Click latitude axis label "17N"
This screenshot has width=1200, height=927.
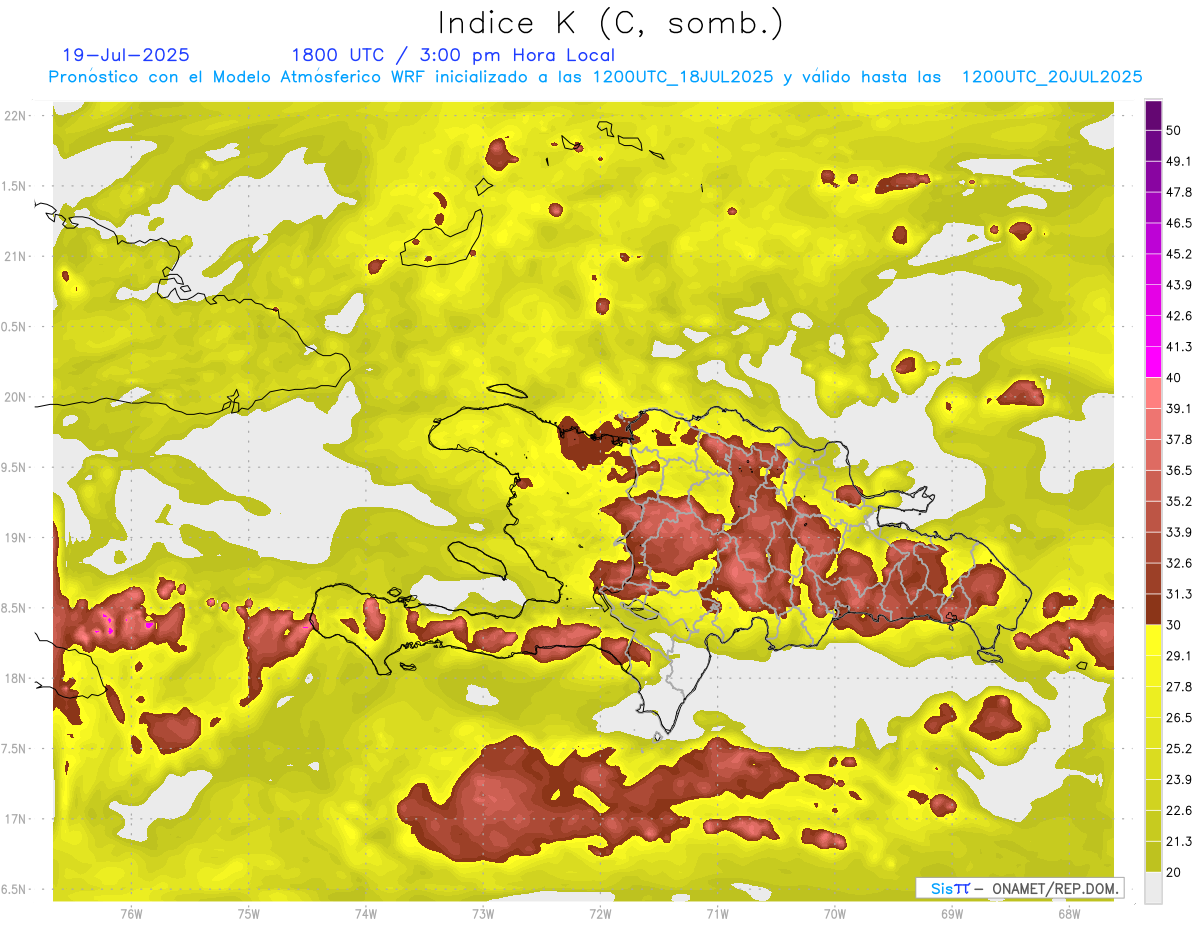[16, 819]
